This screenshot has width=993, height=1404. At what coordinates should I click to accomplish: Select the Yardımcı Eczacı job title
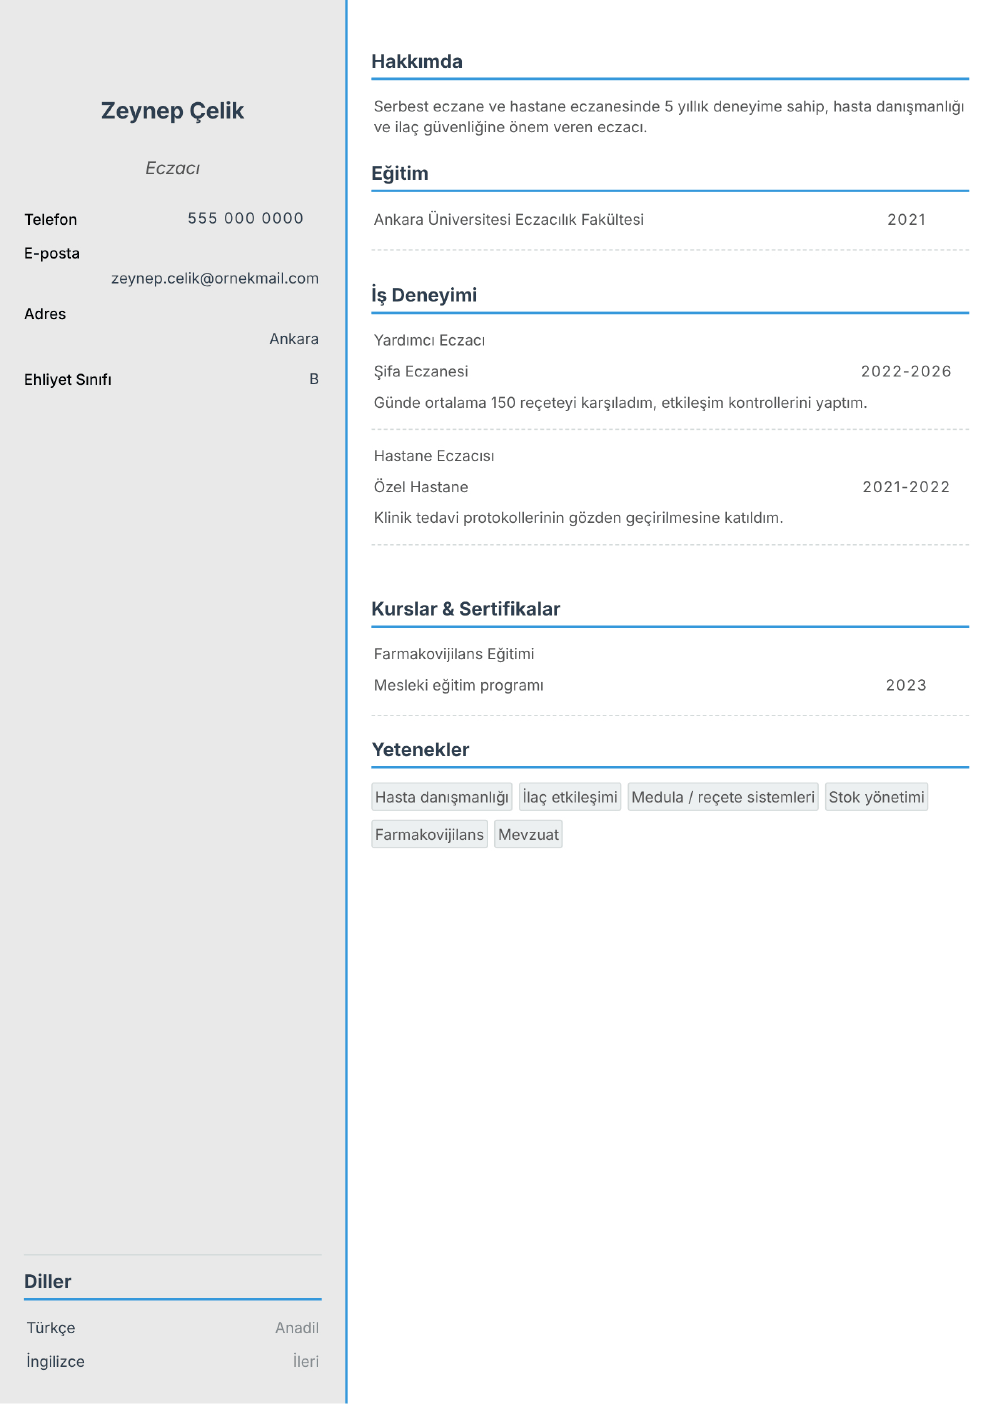click(429, 340)
